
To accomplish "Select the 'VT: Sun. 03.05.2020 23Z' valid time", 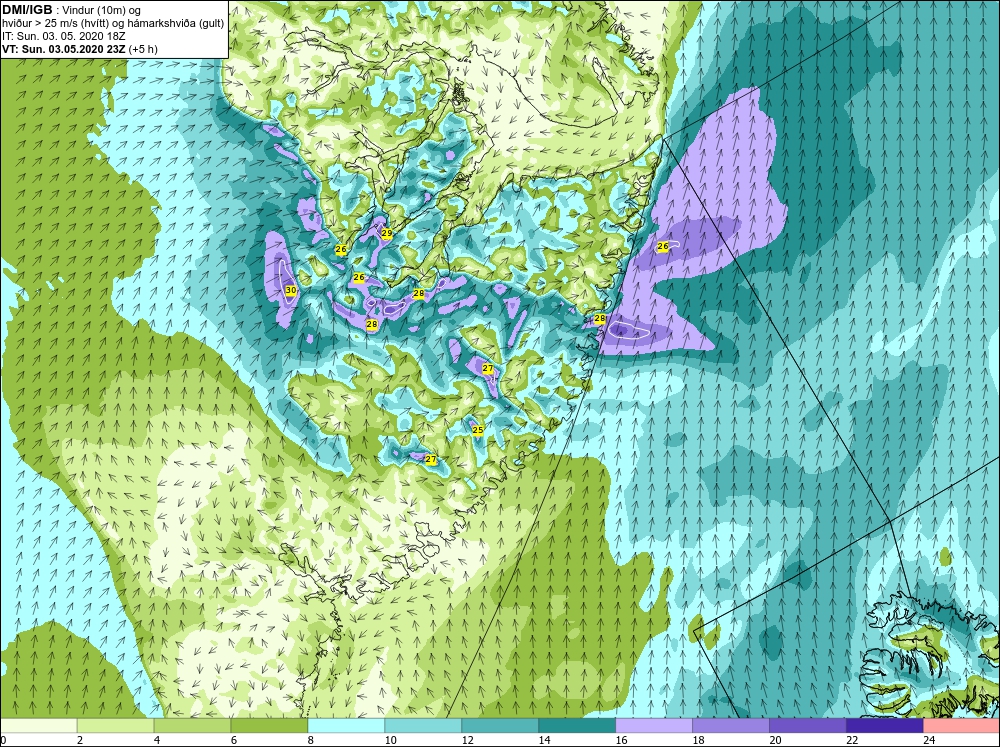I will (64, 49).
